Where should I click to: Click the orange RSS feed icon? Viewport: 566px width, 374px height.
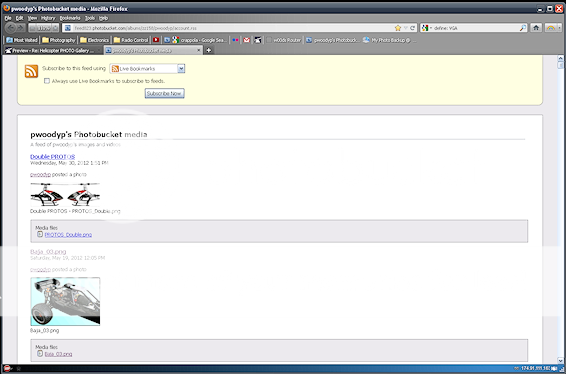(x=31, y=71)
